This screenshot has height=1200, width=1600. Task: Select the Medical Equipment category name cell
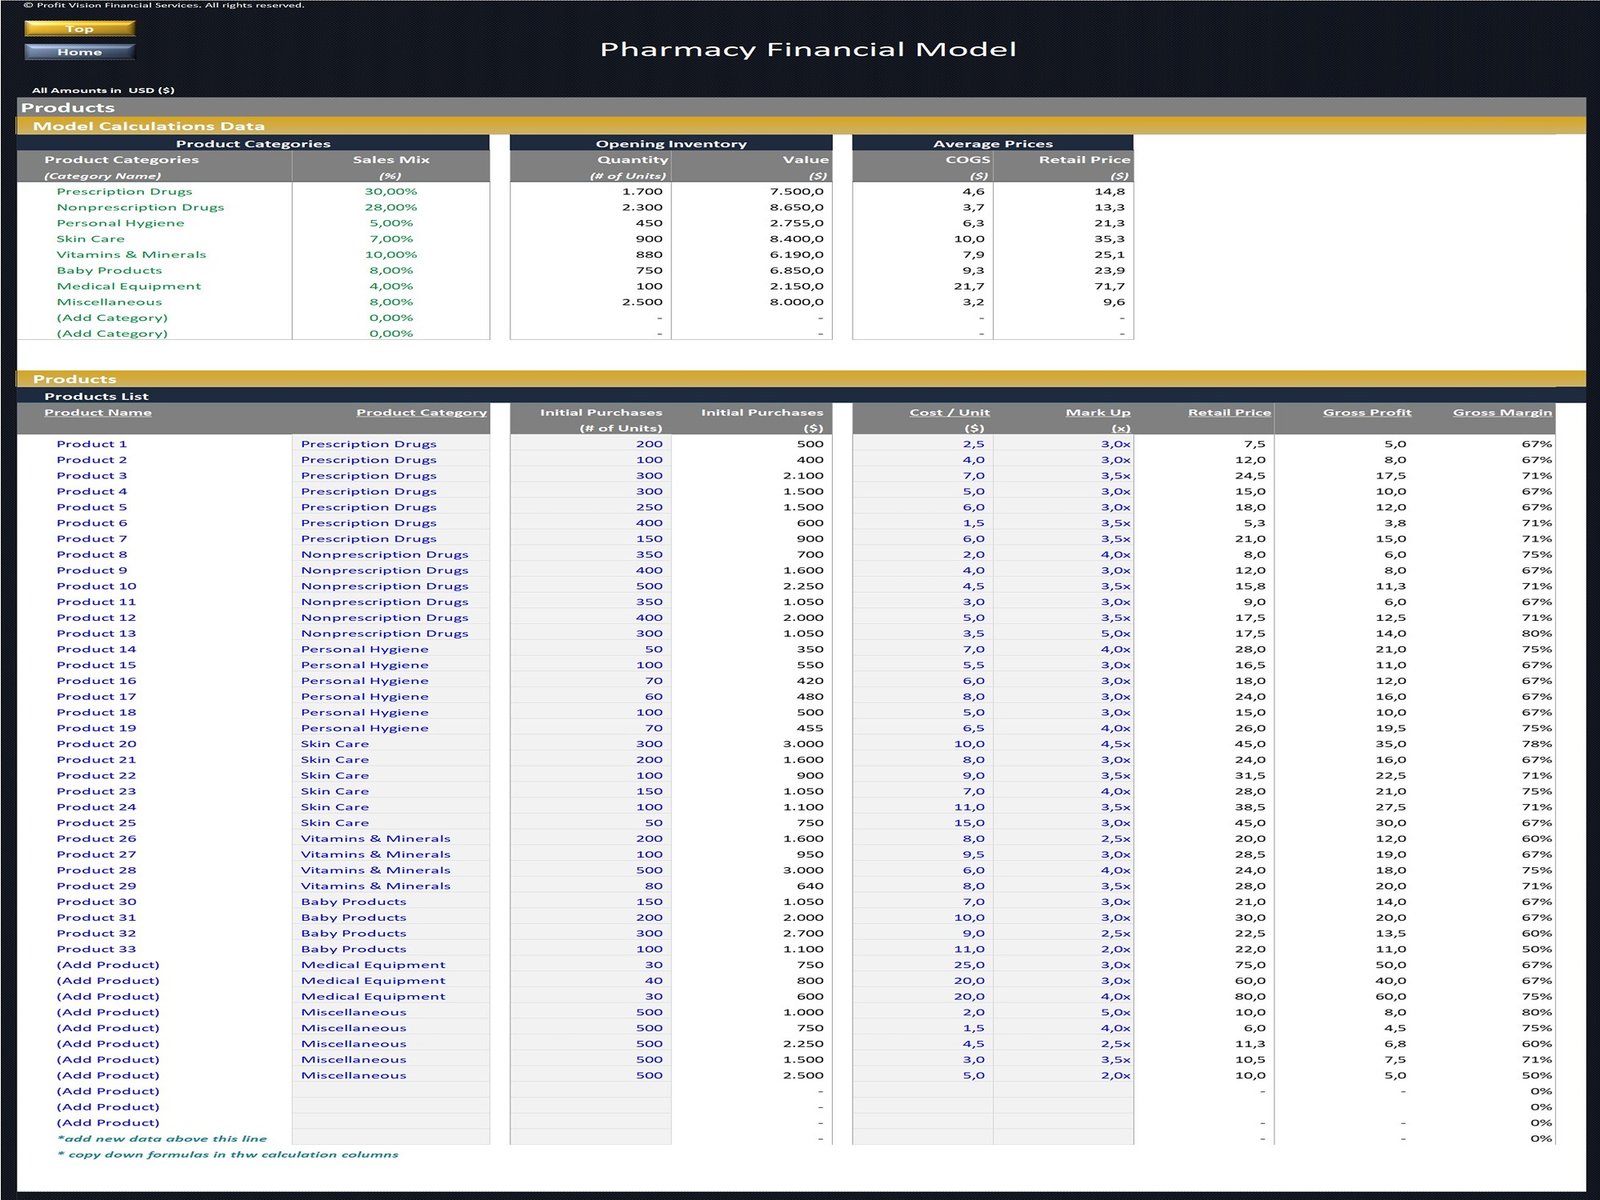pos(129,286)
